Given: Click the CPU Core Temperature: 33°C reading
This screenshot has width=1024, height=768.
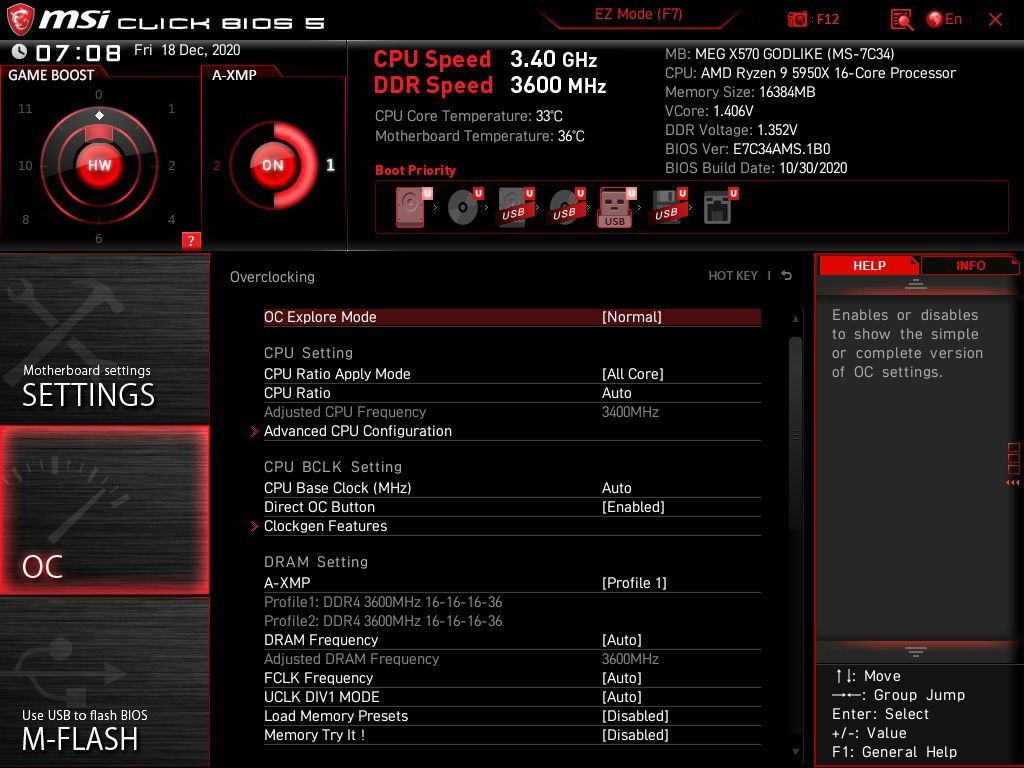Looking at the screenshot, I should [x=468, y=116].
